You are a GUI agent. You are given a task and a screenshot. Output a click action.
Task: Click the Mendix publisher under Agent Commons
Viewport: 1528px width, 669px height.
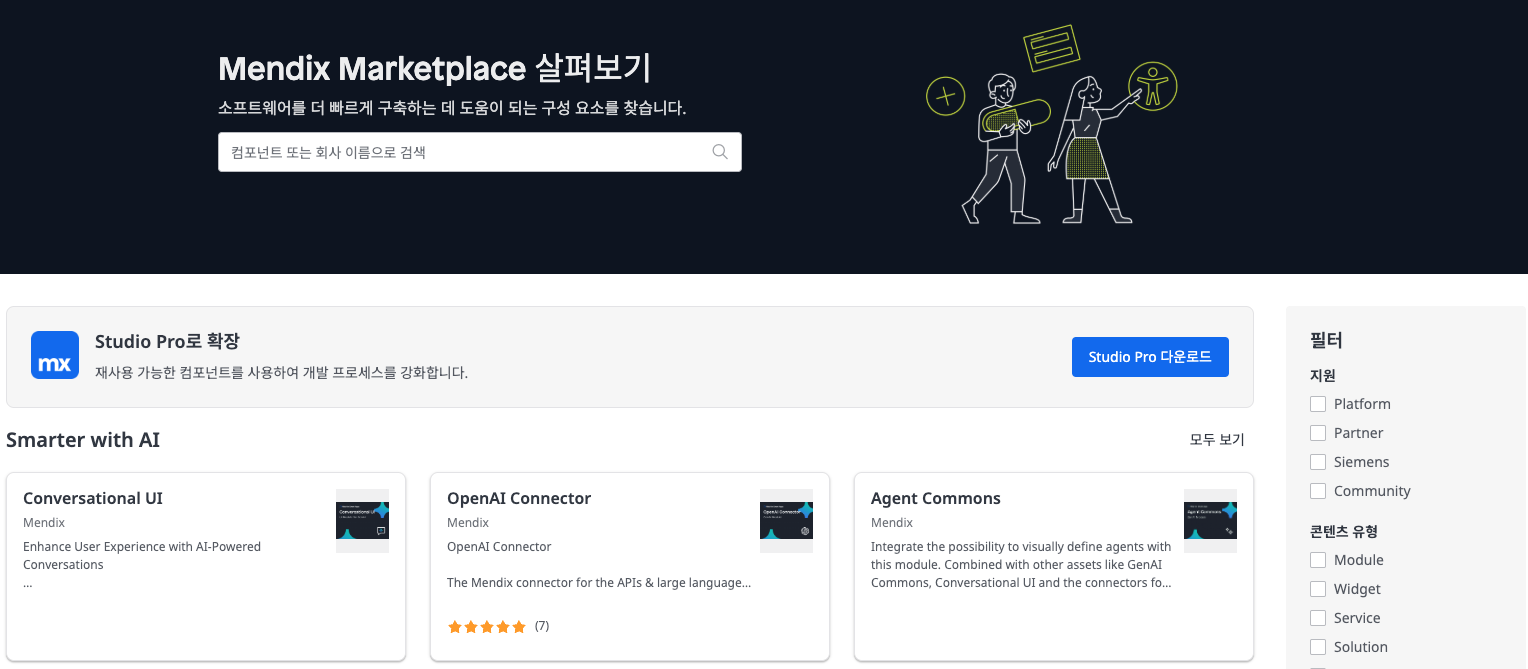[892, 523]
